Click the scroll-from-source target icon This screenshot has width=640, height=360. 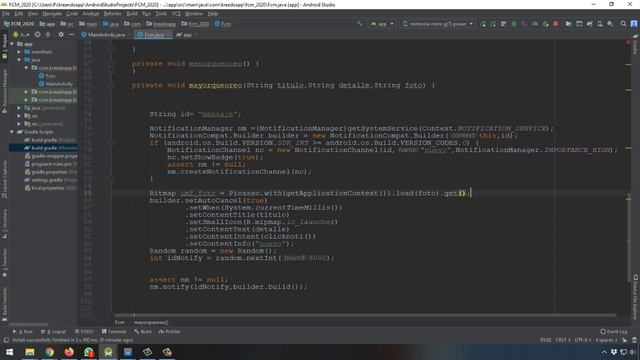click(38, 35)
